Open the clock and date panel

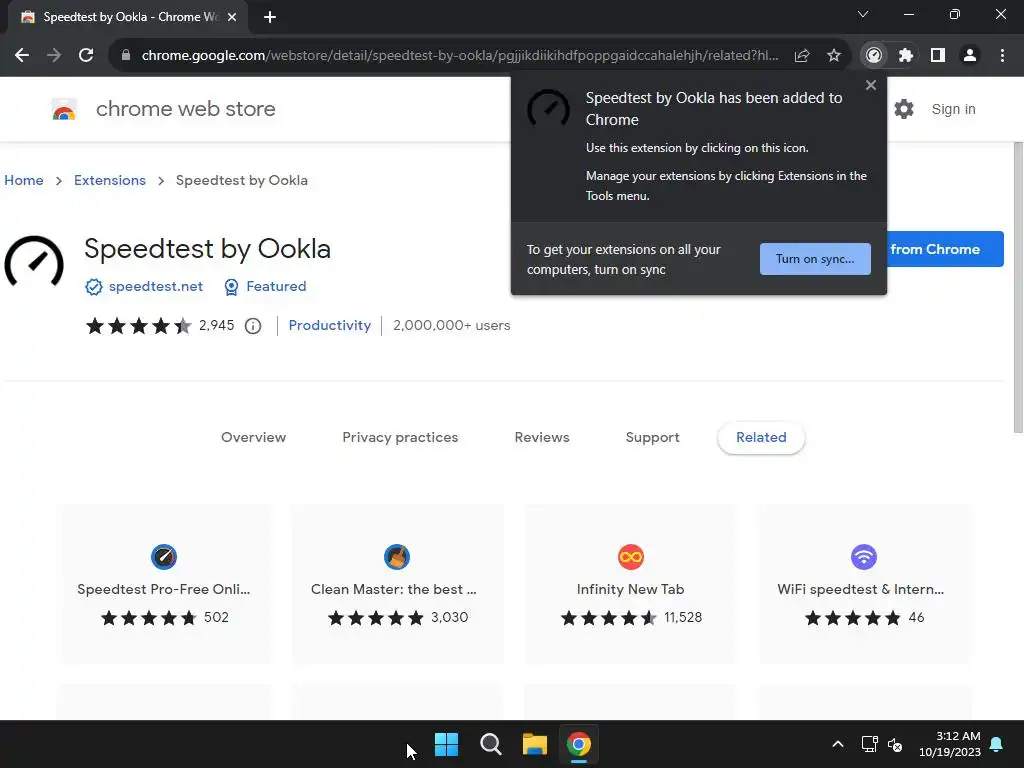coord(950,744)
